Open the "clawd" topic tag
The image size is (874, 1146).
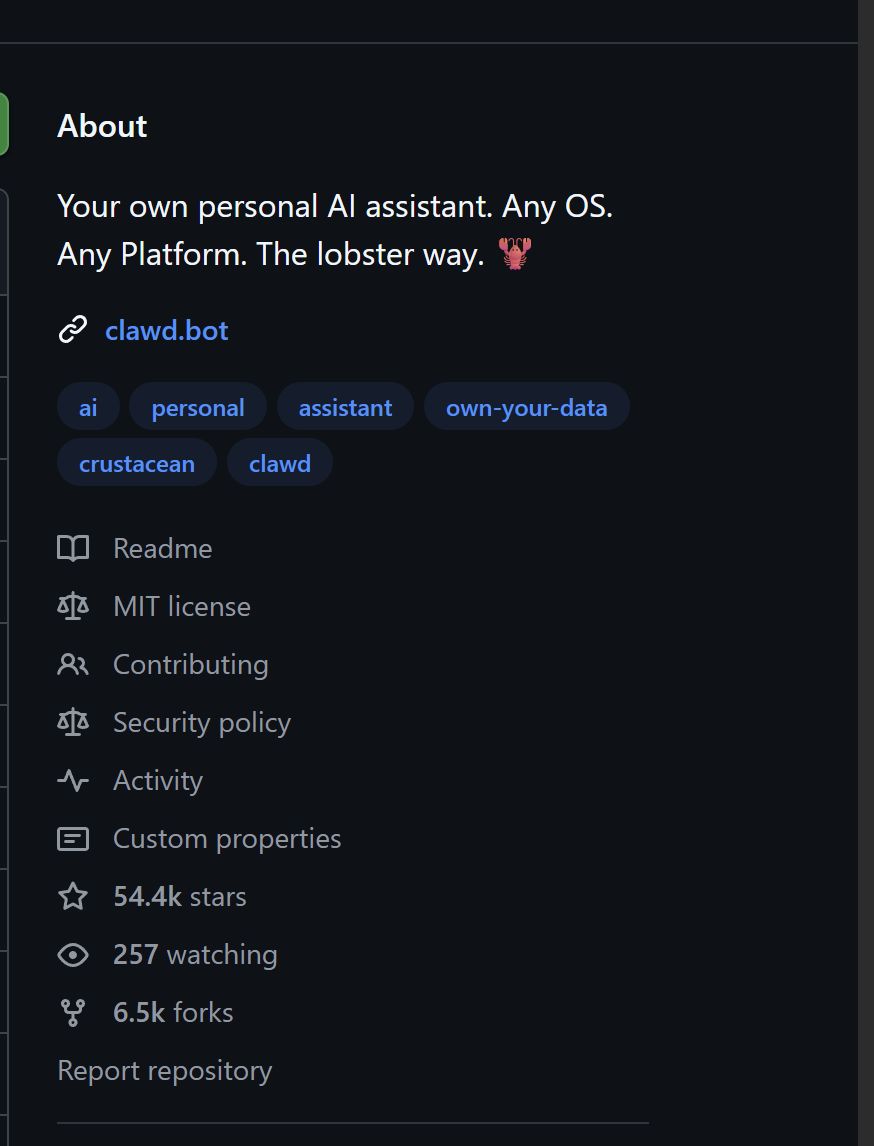point(280,464)
